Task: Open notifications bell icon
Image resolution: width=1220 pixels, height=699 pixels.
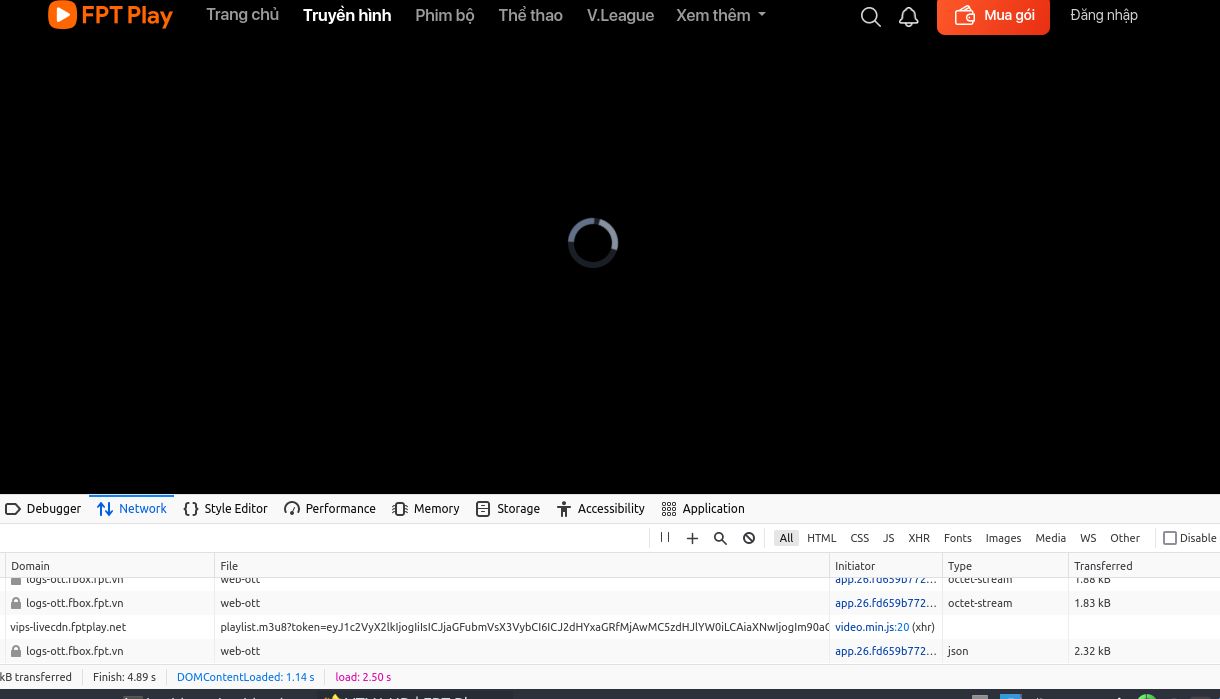Action: pyautogui.click(x=908, y=17)
